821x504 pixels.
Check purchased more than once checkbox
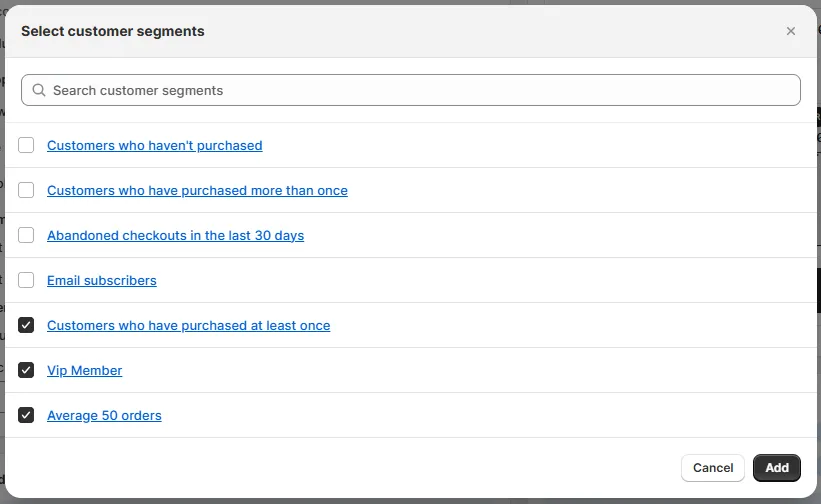point(26,190)
